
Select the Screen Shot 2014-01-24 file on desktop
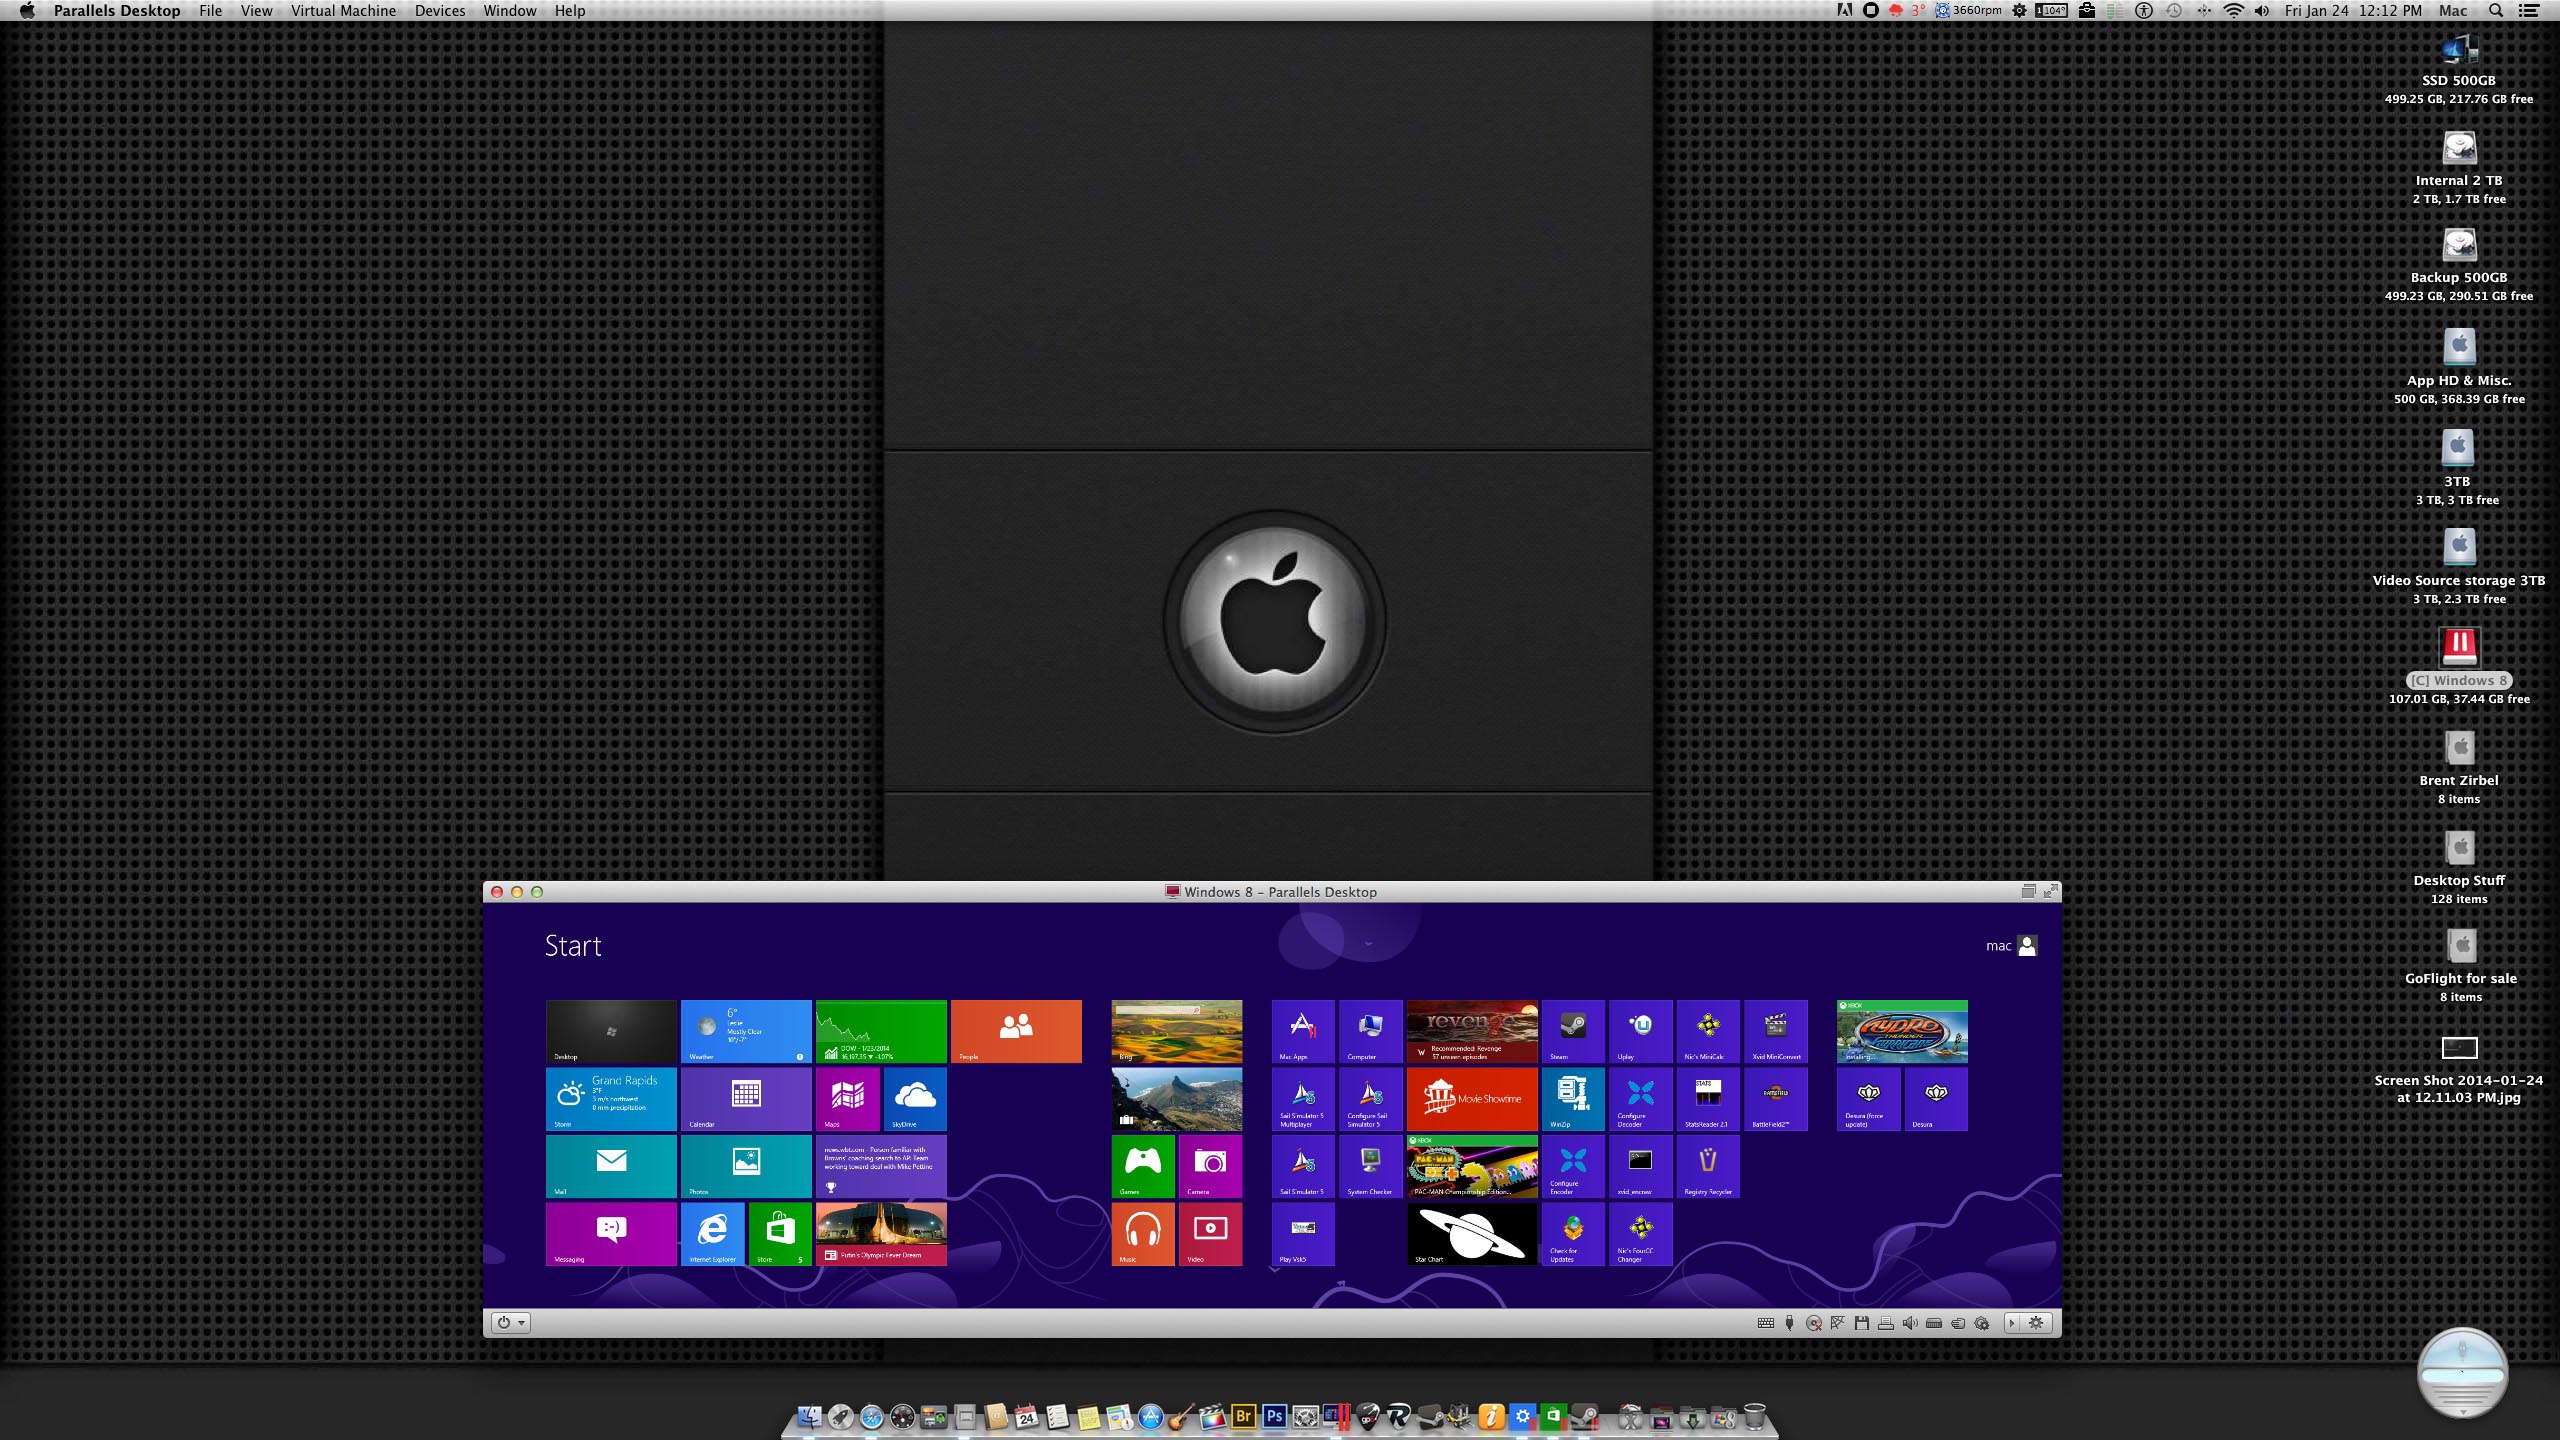point(2459,1070)
